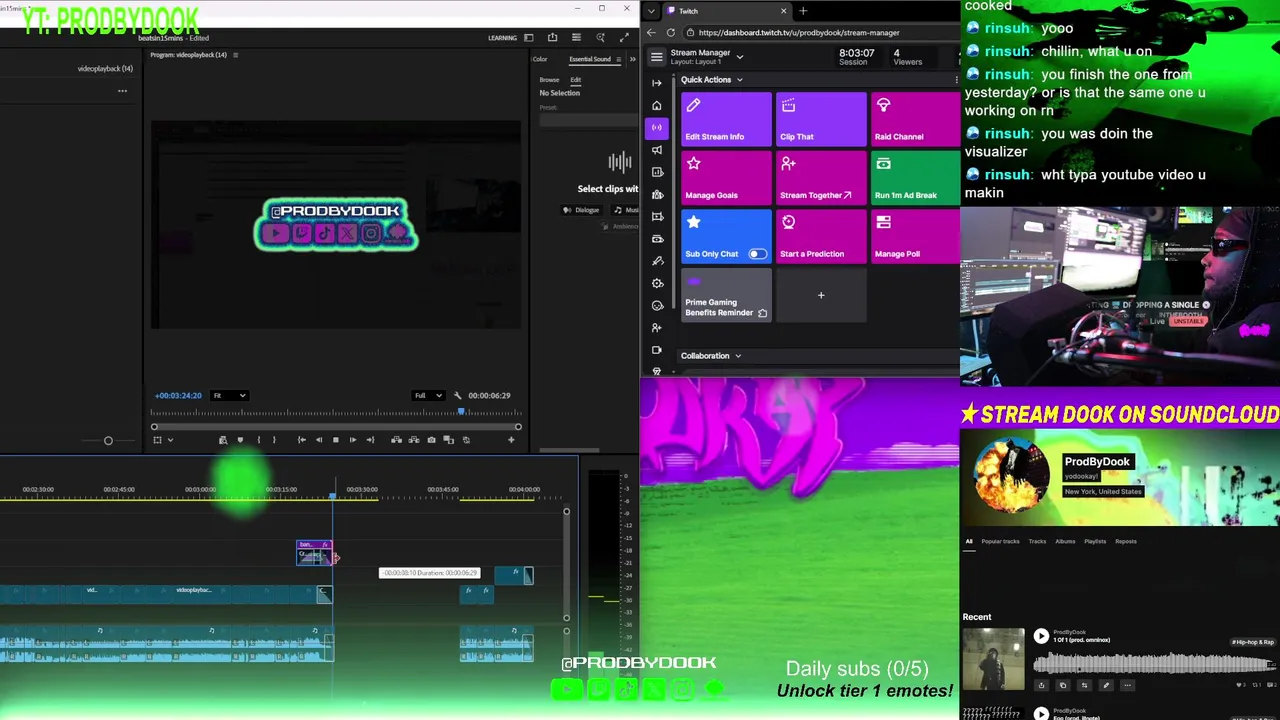Switch to the Edit tab in Essential Sound
This screenshot has width=1280, height=720.
point(575,80)
